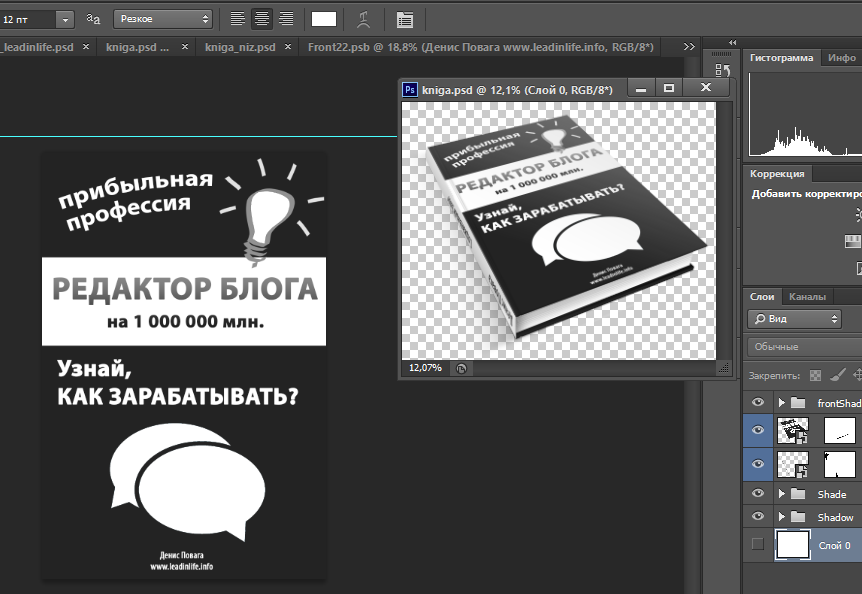Switch to the Каналы tab
Image resolution: width=862 pixels, height=594 pixels.
pyautogui.click(x=807, y=297)
